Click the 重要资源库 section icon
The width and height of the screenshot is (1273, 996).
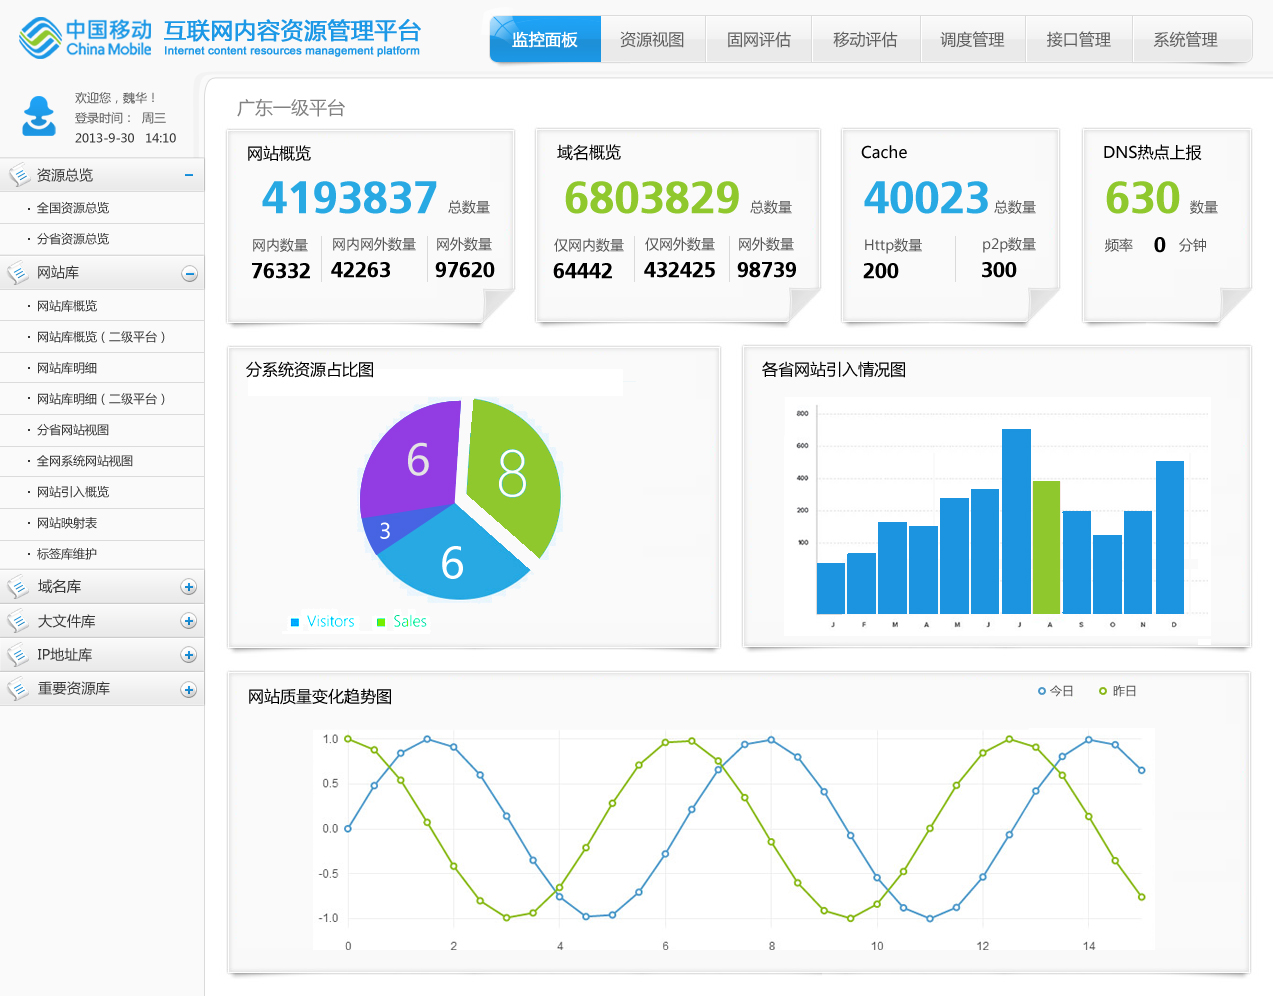(x=18, y=689)
